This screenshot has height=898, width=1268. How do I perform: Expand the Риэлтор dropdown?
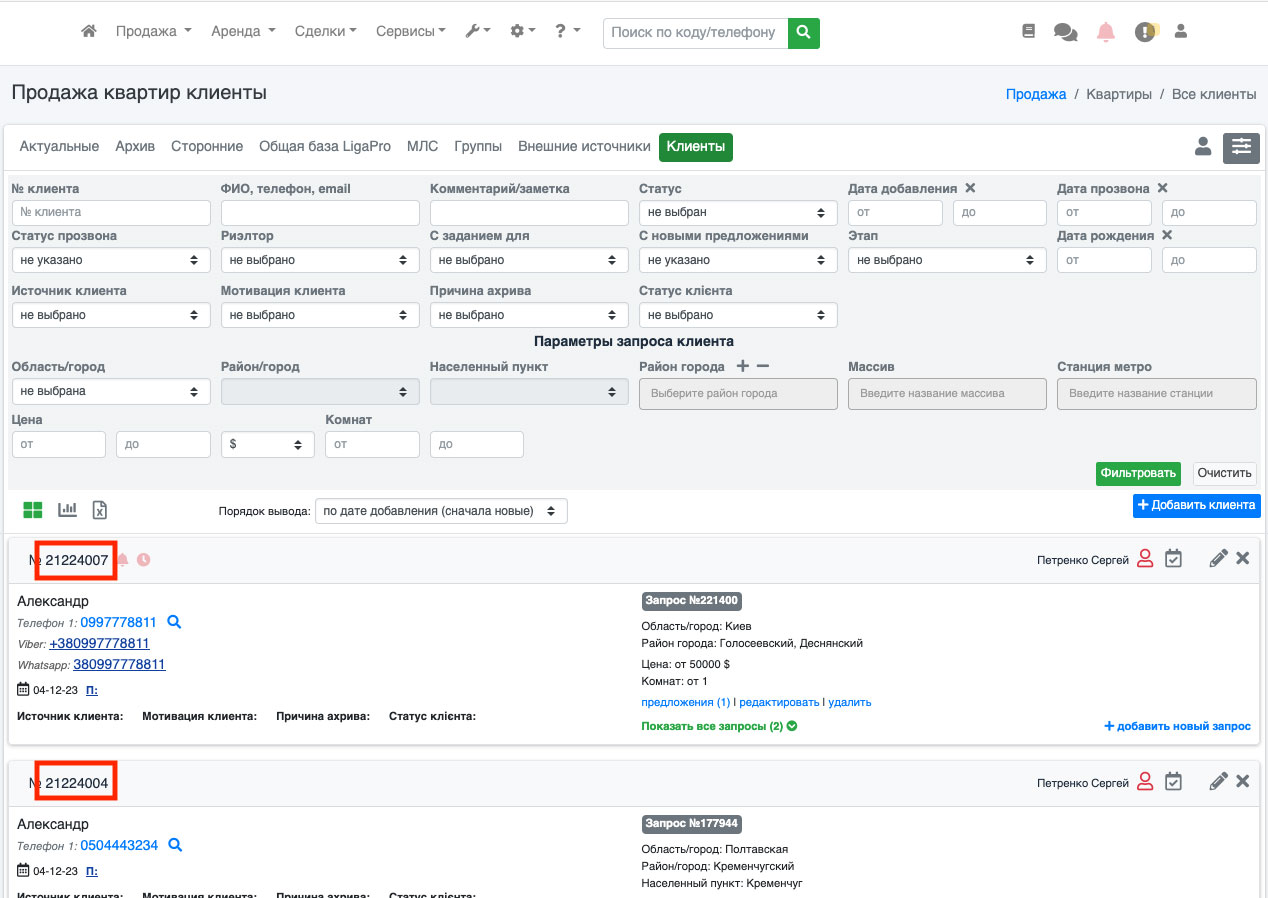coord(320,260)
